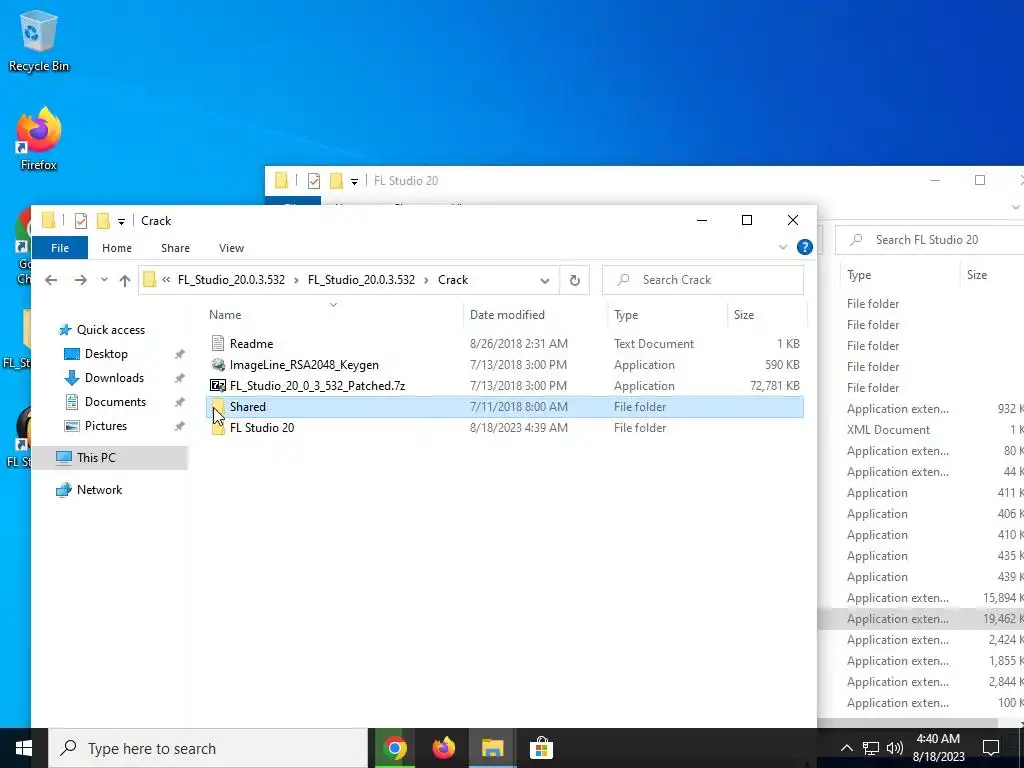The width and height of the screenshot is (1024, 768).
Task: Show hidden system tray icons
Action: [x=846, y=748]
